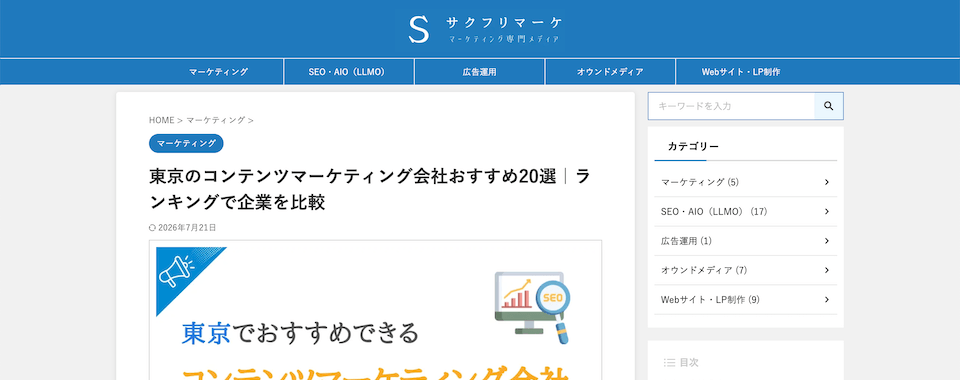Viewport: 960px width, 380px height.
Task: Expand the SEO・AIO（LLMO）(17) category arrow
Action: 827,211
